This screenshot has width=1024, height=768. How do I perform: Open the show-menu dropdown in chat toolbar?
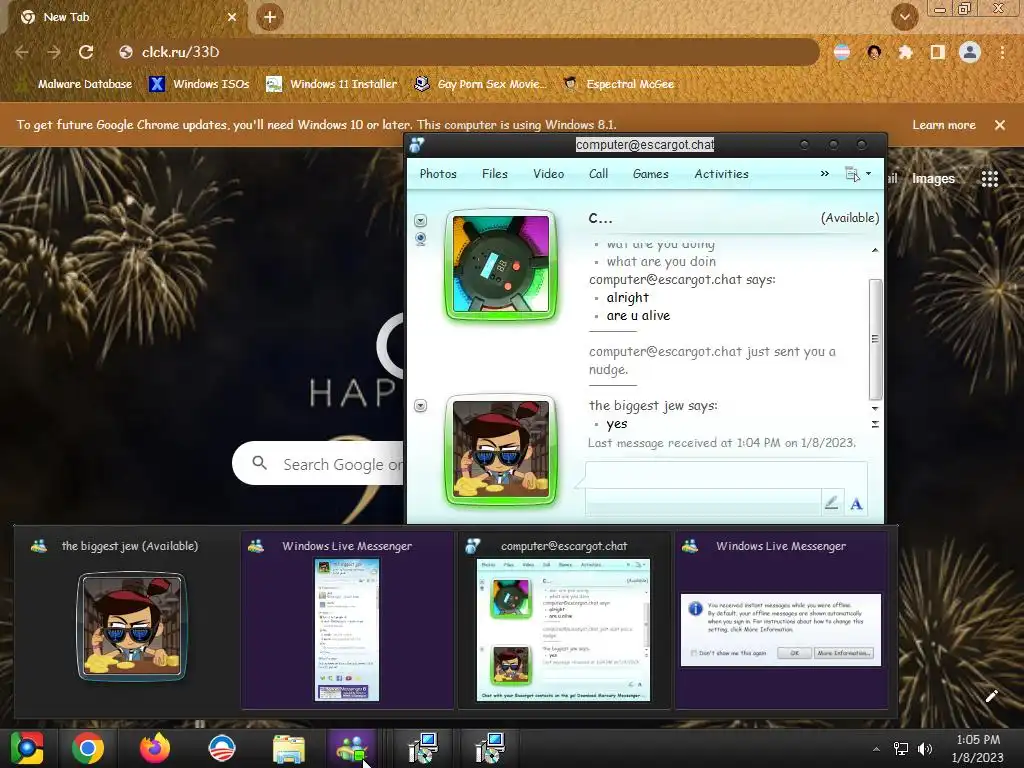point(857,174)
